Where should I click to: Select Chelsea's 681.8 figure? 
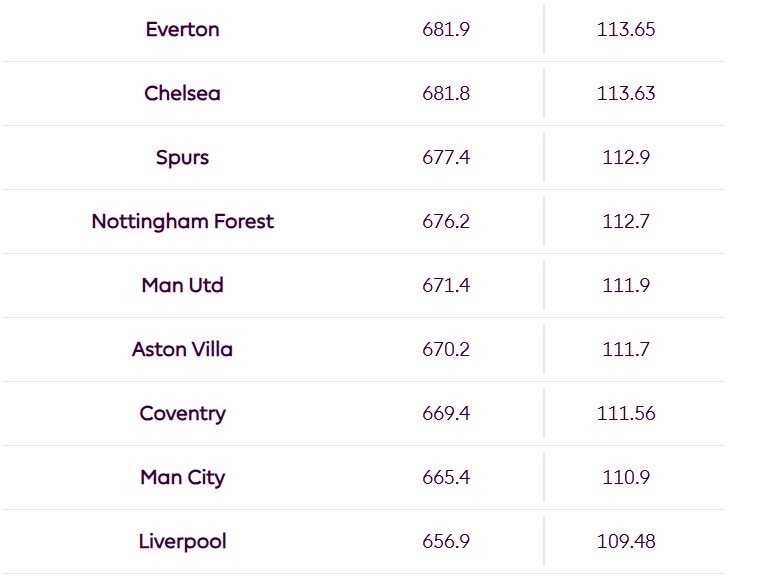pyautogui.click(x=446, y=93)
